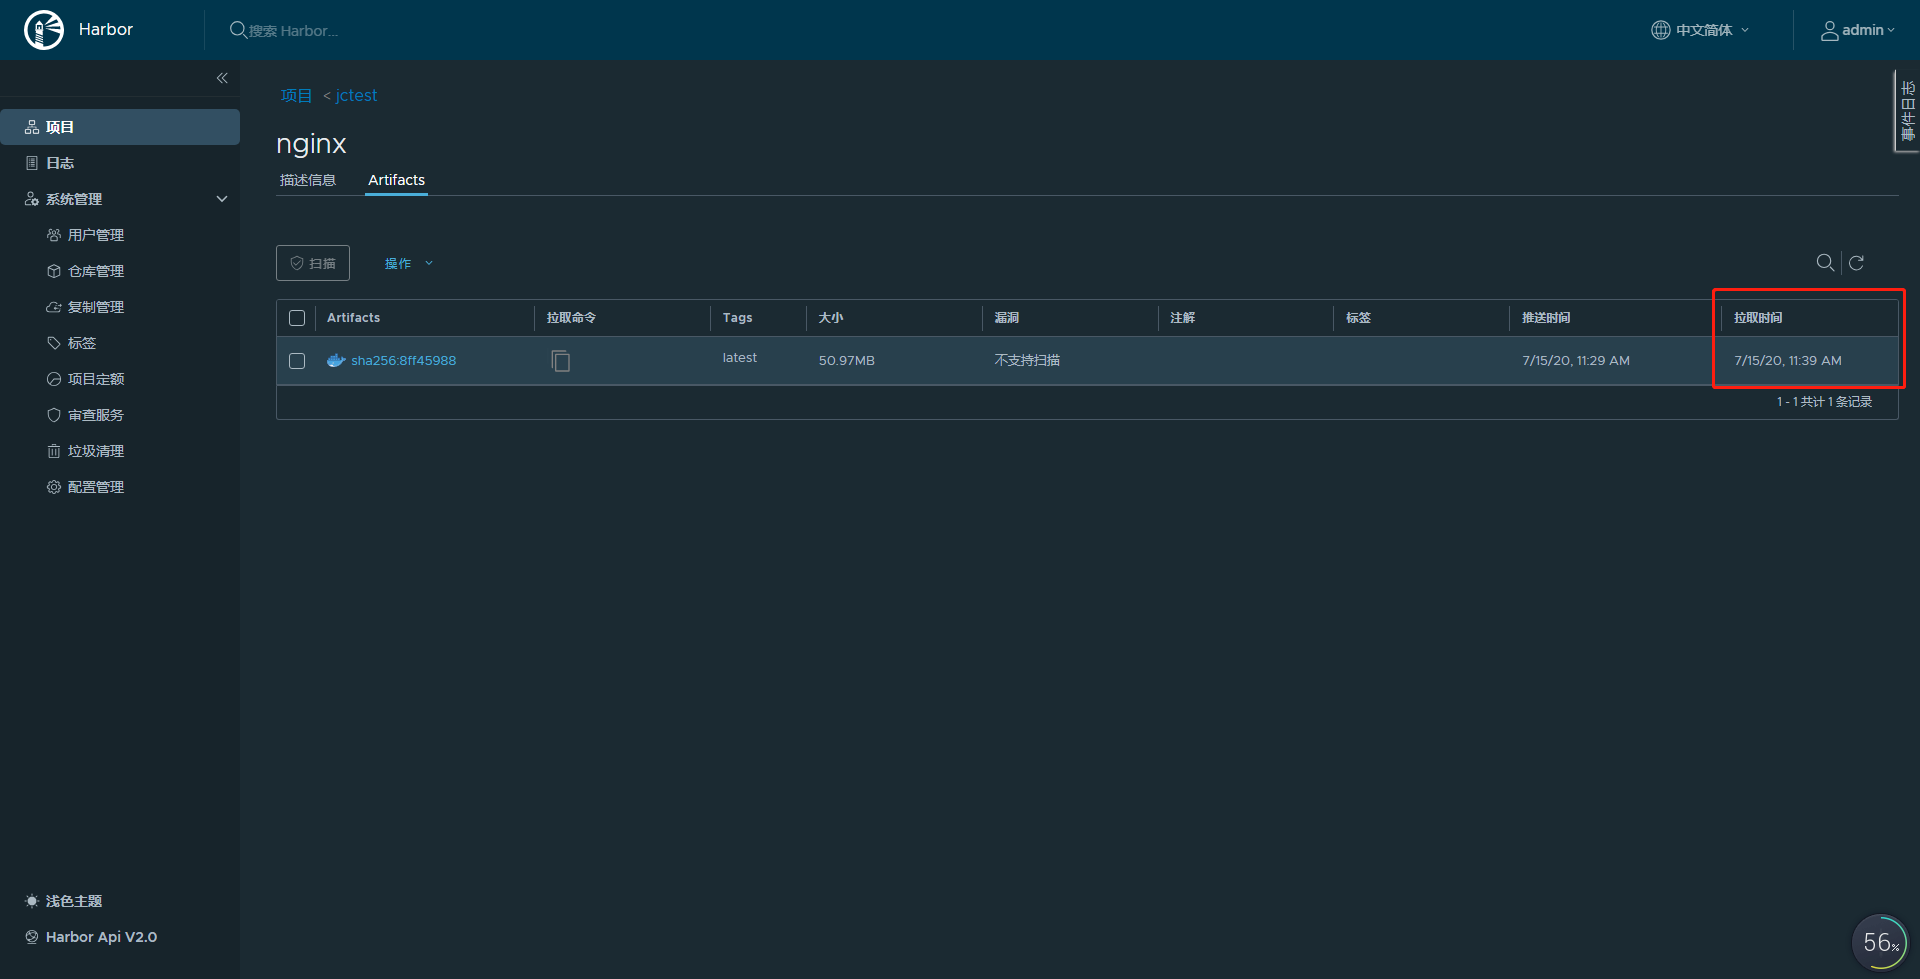Click the latest tag cell
The width and height of the screenshot is (1920, 979).
(740, 358)
